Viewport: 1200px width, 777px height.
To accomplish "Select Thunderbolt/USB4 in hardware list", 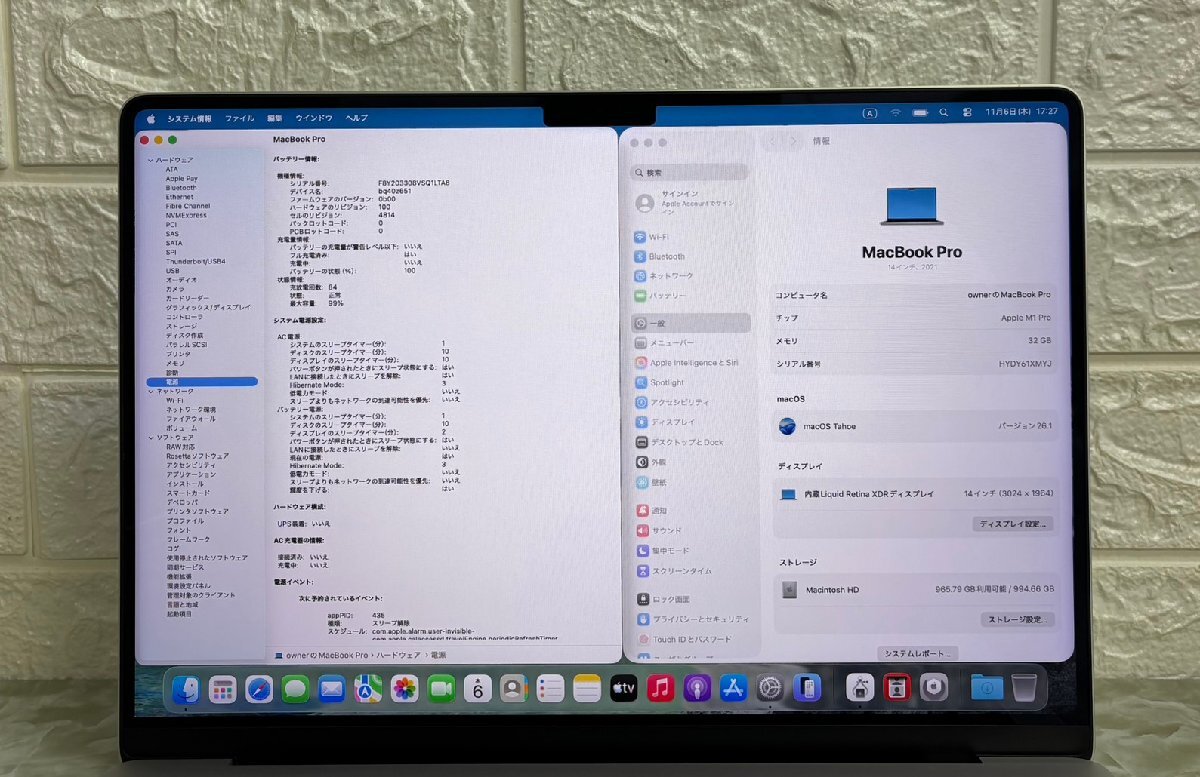I will [196, 261].
